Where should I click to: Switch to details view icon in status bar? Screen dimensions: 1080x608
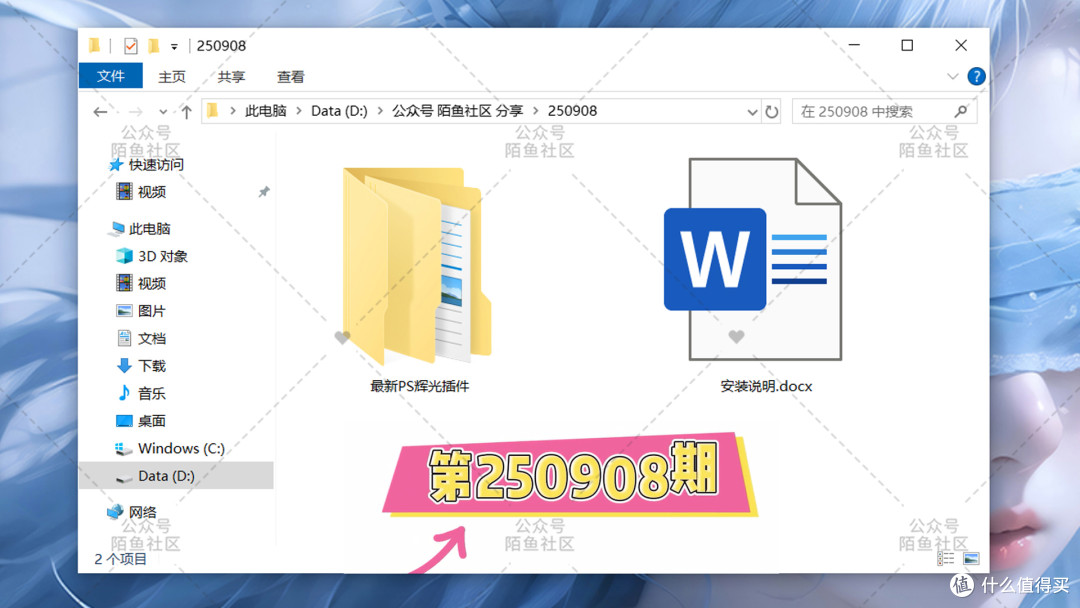[946, 558]
